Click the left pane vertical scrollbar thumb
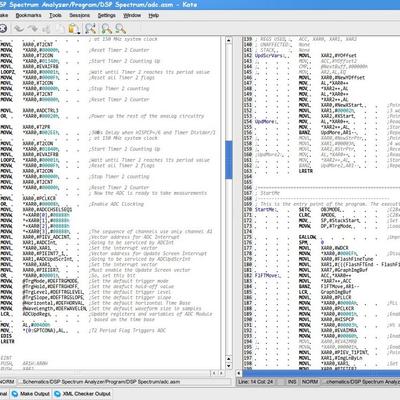Screen dimensions: 400x400 point(229,160)
